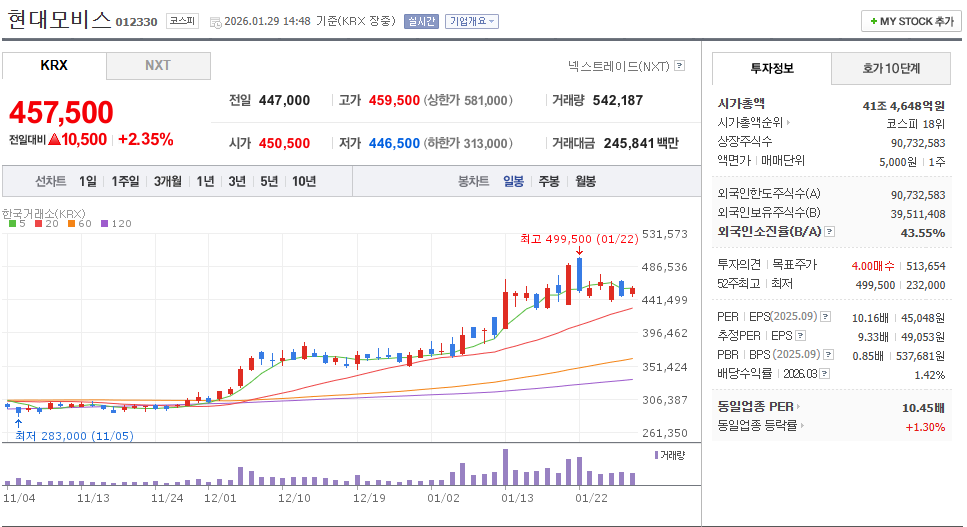Click the plus icon in MY STOCK 추가
The image size is (967, 527).
coord(873,22)
